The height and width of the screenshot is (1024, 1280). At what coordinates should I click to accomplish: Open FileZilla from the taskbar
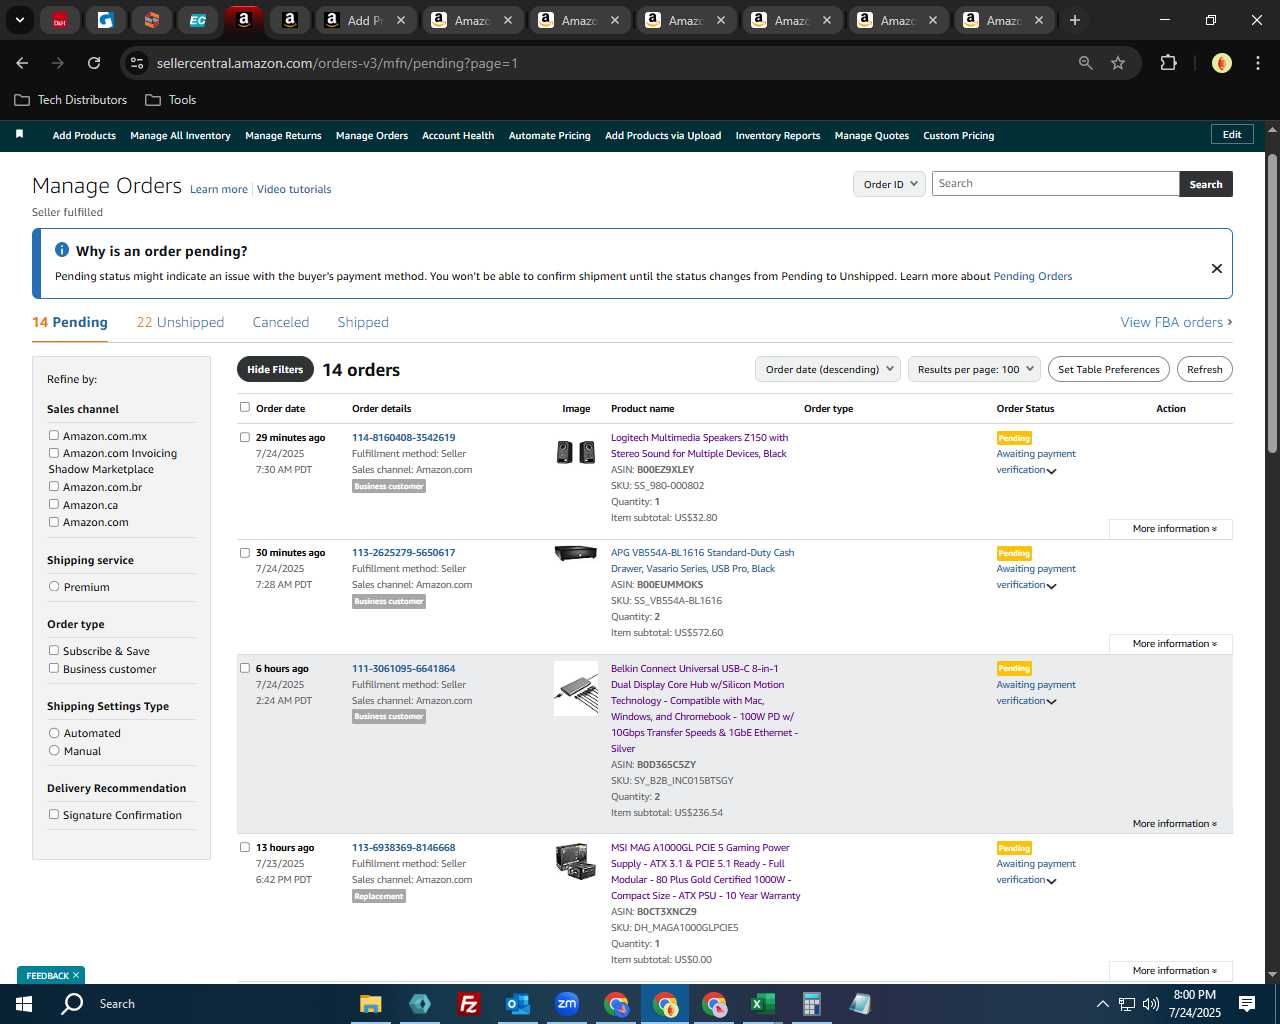468,1004
